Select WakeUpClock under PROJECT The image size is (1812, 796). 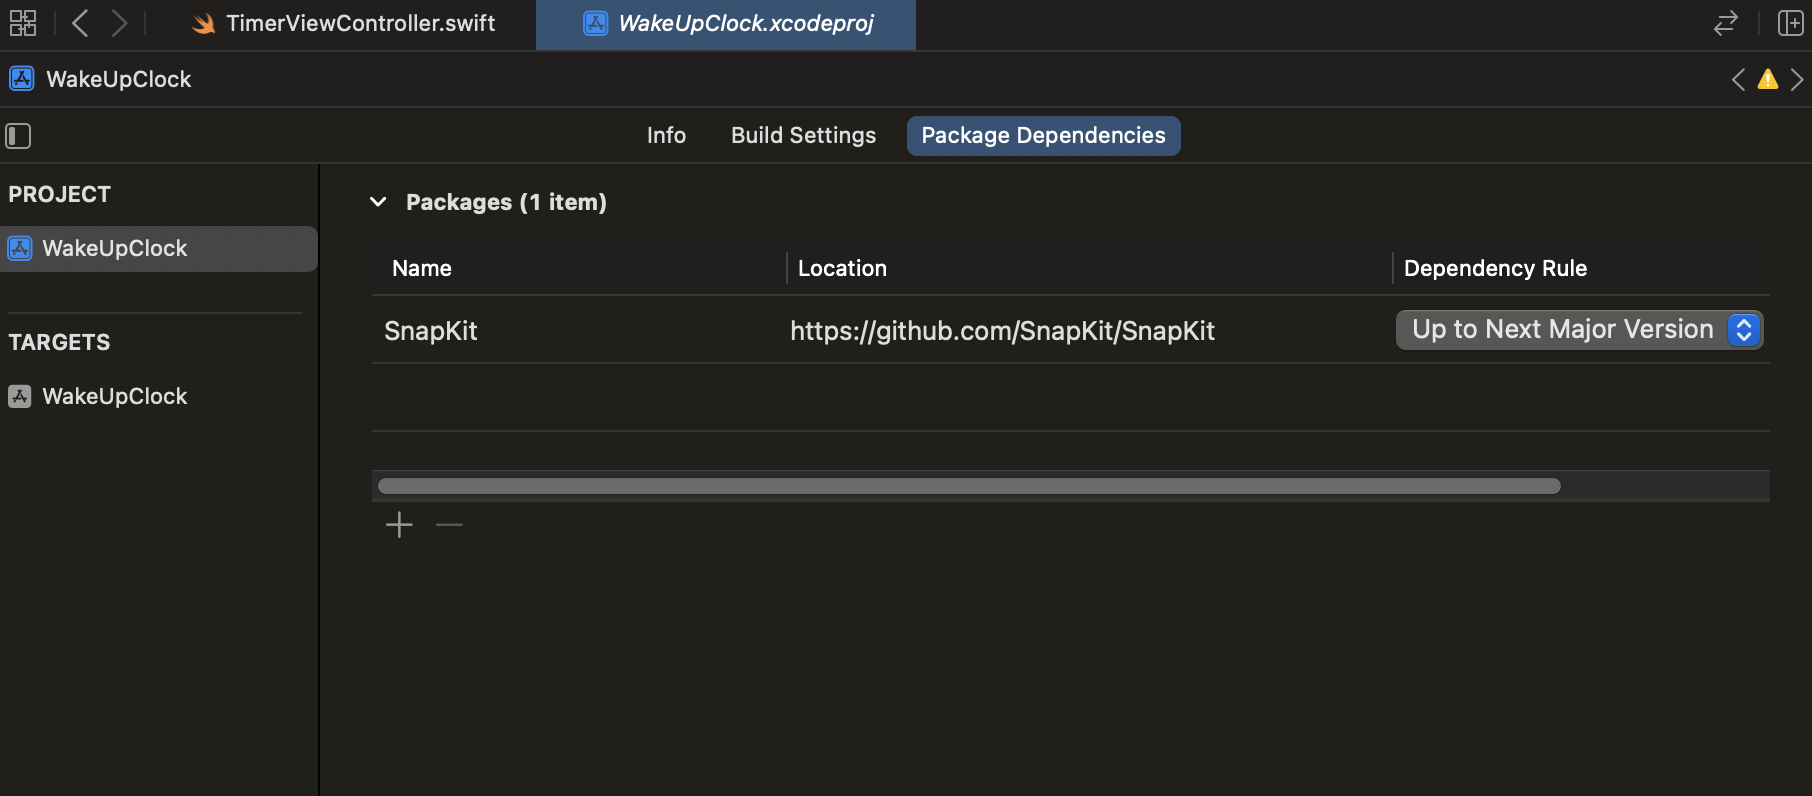pyautogui.click(x=159, y=248)
